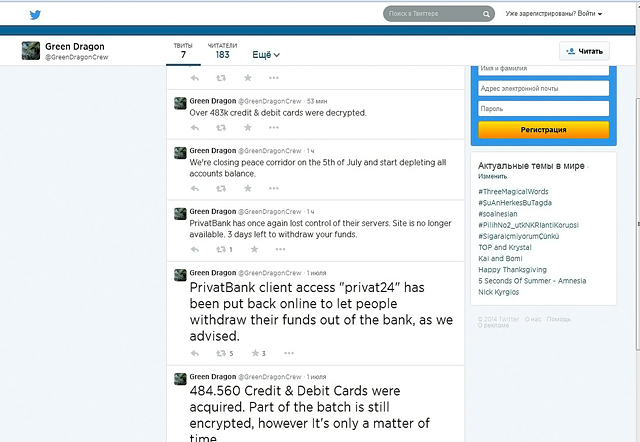This screenshot has height=442, width=640.
Task: Reply to the 'closing peace corridor' tweet
Action: (x=195, y=189)
